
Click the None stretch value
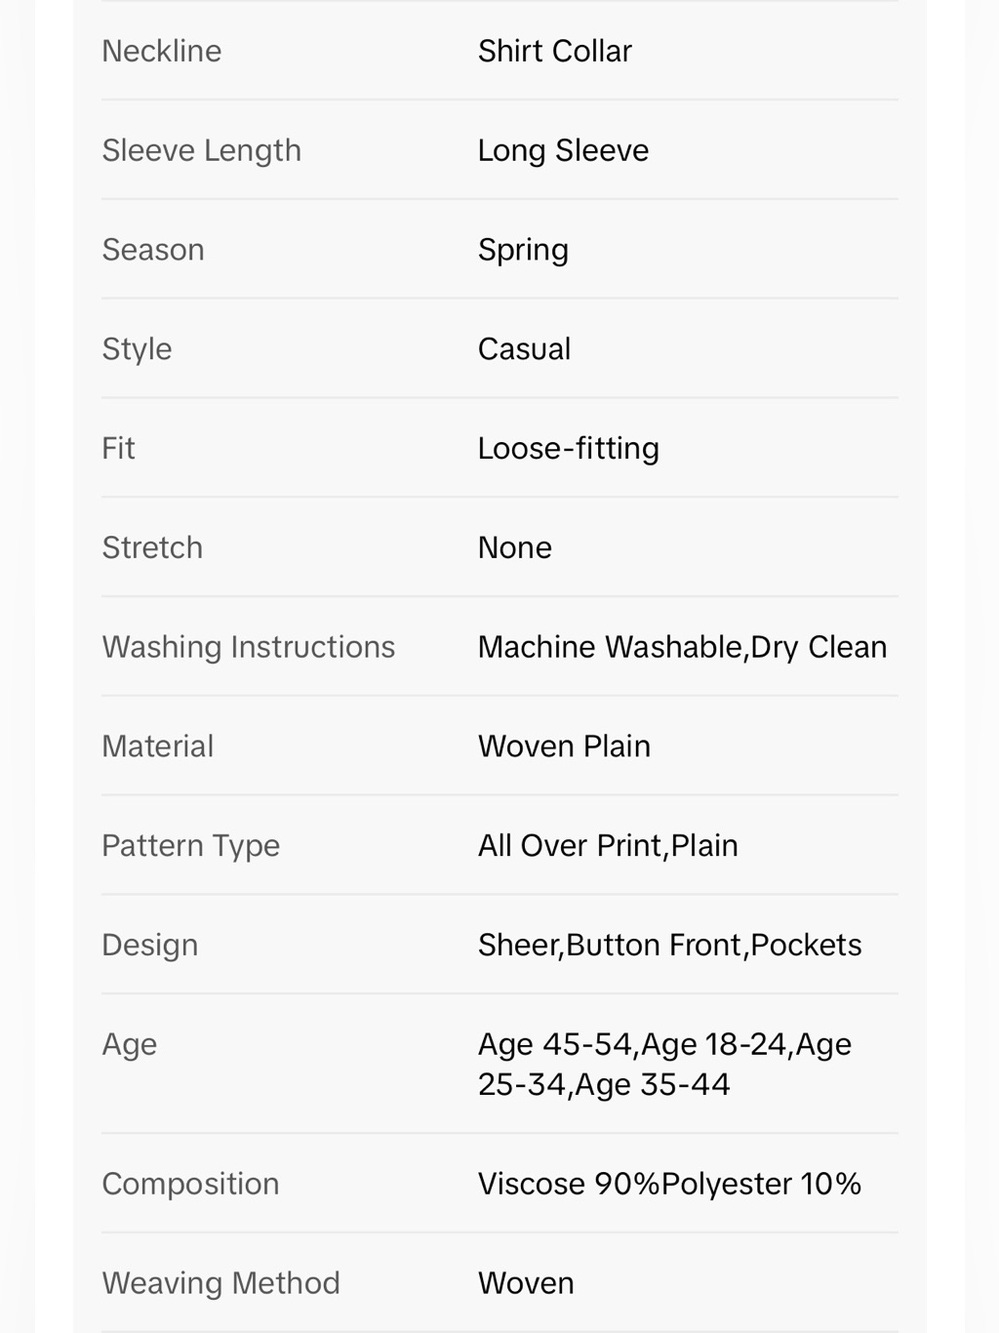[x=515, y=548]
